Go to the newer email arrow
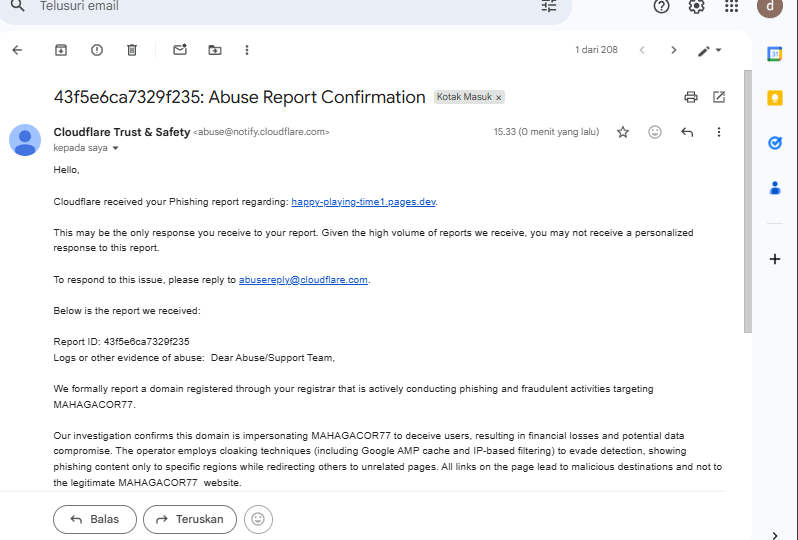Screen dimensions: 798x540 tap(642, 50)
